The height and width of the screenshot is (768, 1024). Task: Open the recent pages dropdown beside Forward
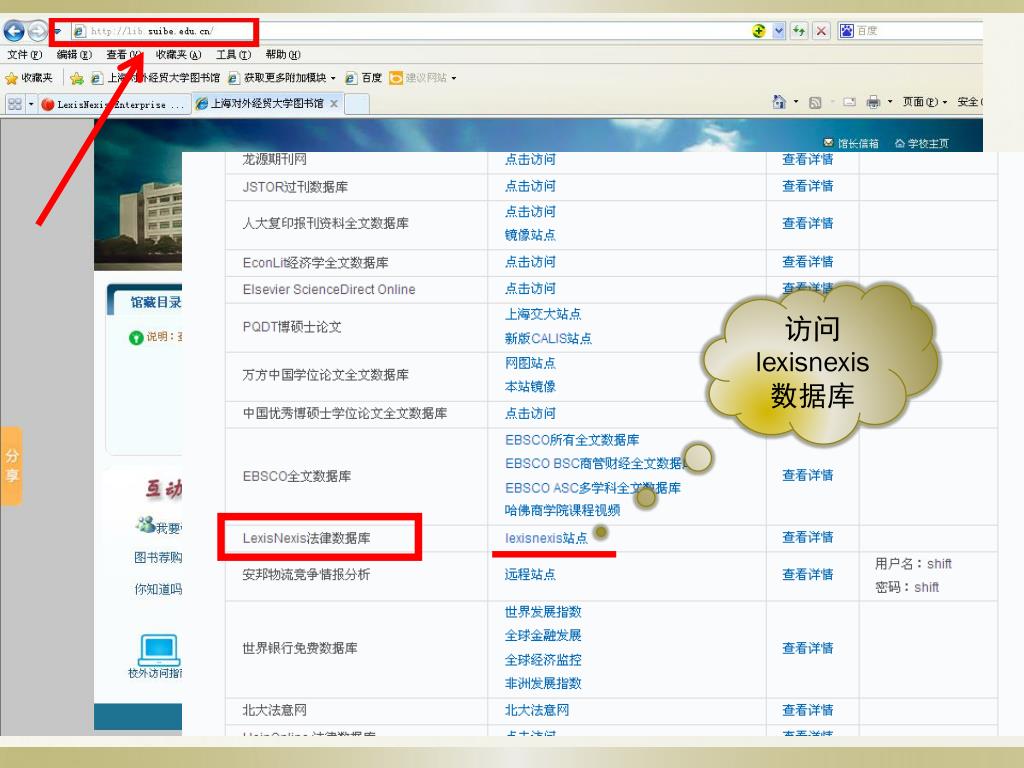pos(57,31)
